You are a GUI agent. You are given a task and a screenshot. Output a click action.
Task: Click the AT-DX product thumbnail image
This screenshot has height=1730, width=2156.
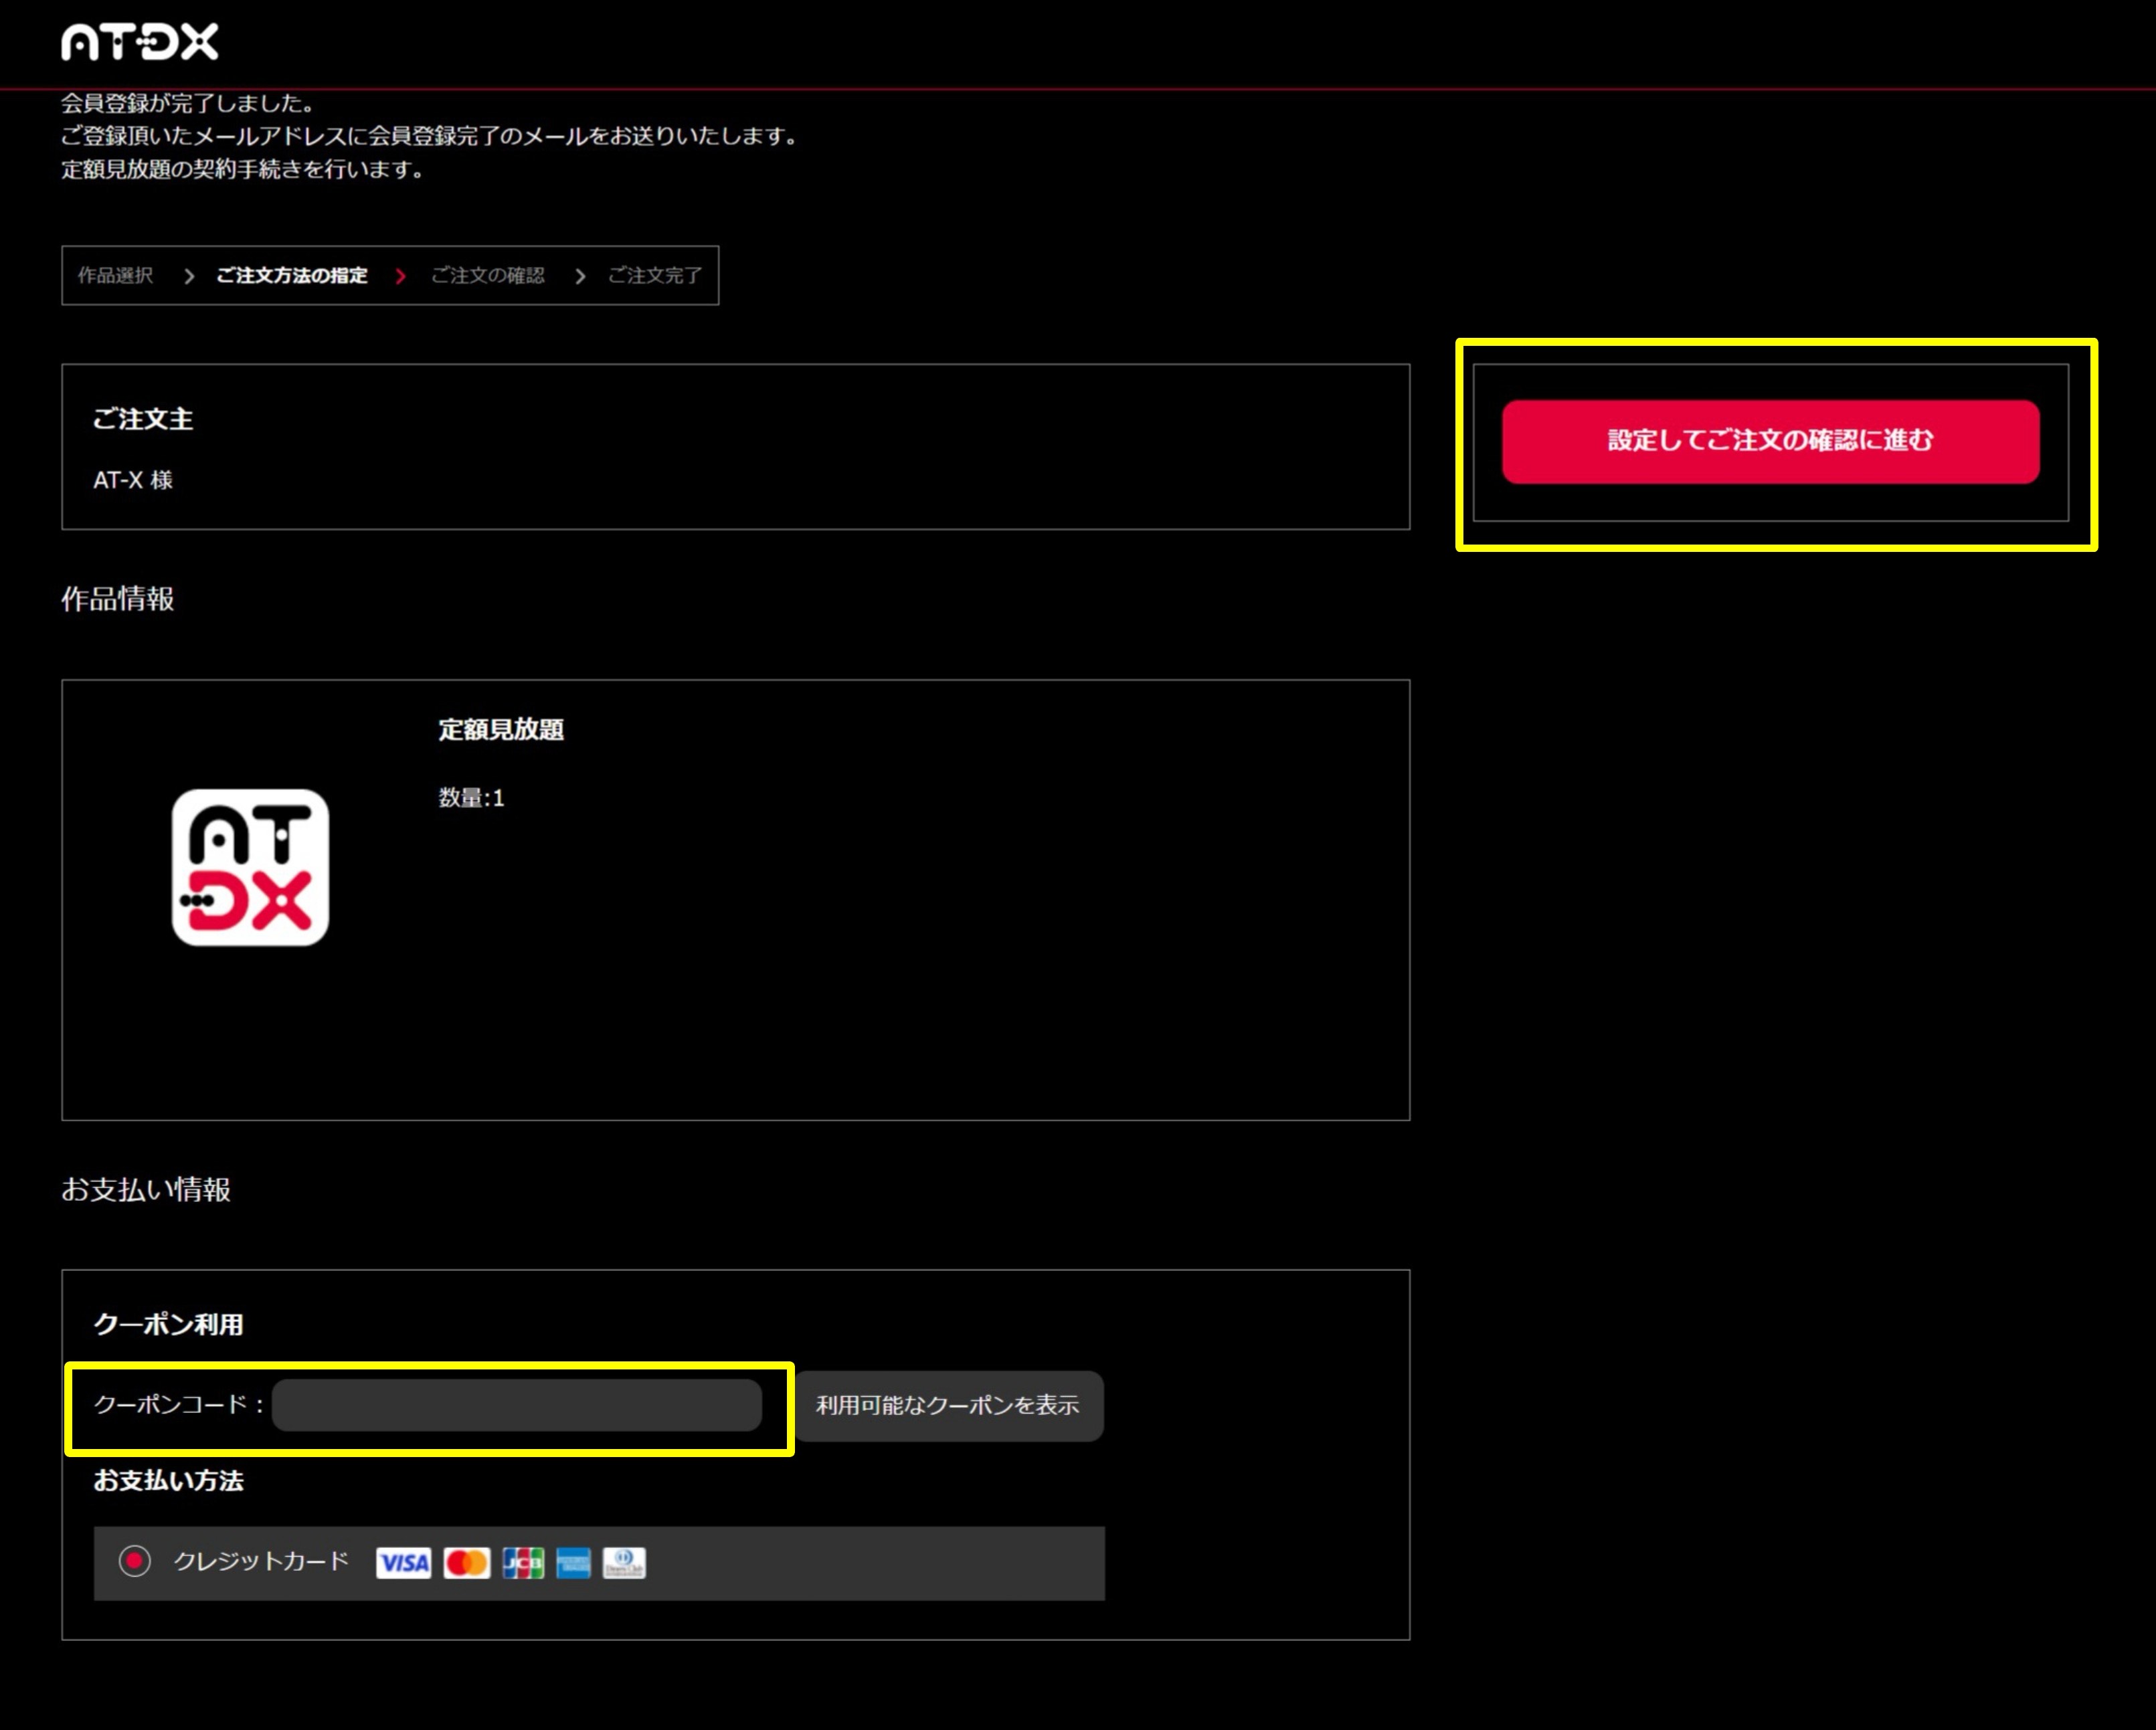click(250, 867)
